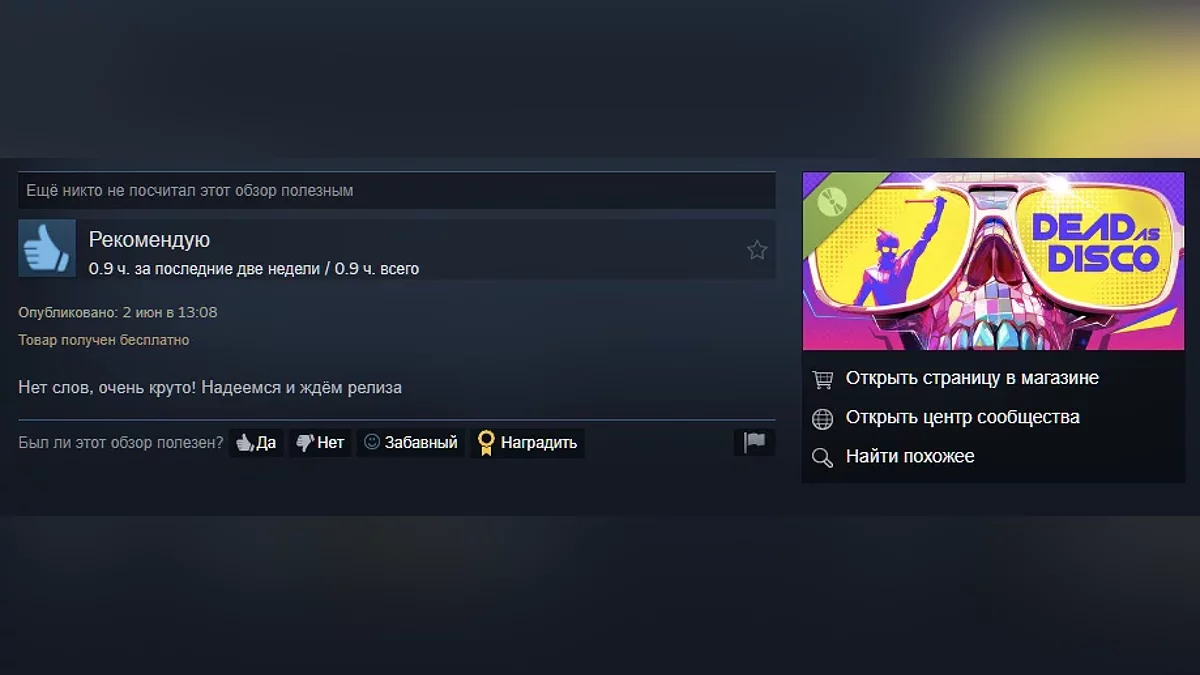Mark the review as Забавный
The height and width of the screenshot is (675, 1200).
pos(411,443)
